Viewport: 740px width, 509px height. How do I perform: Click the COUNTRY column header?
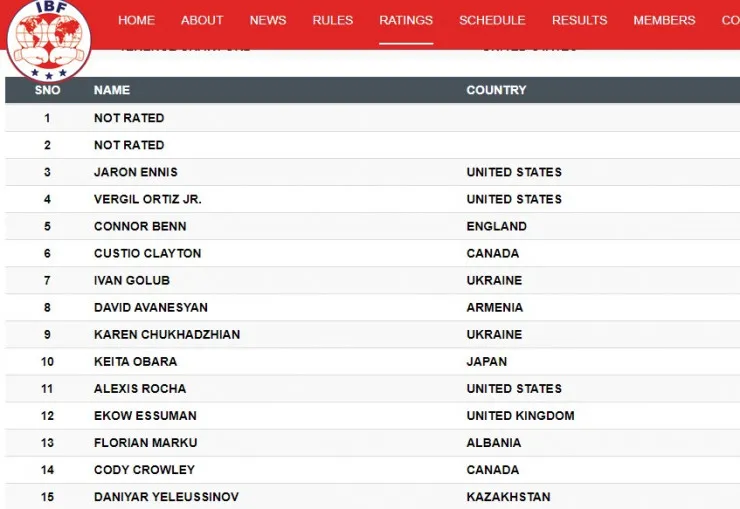[496, 90]
